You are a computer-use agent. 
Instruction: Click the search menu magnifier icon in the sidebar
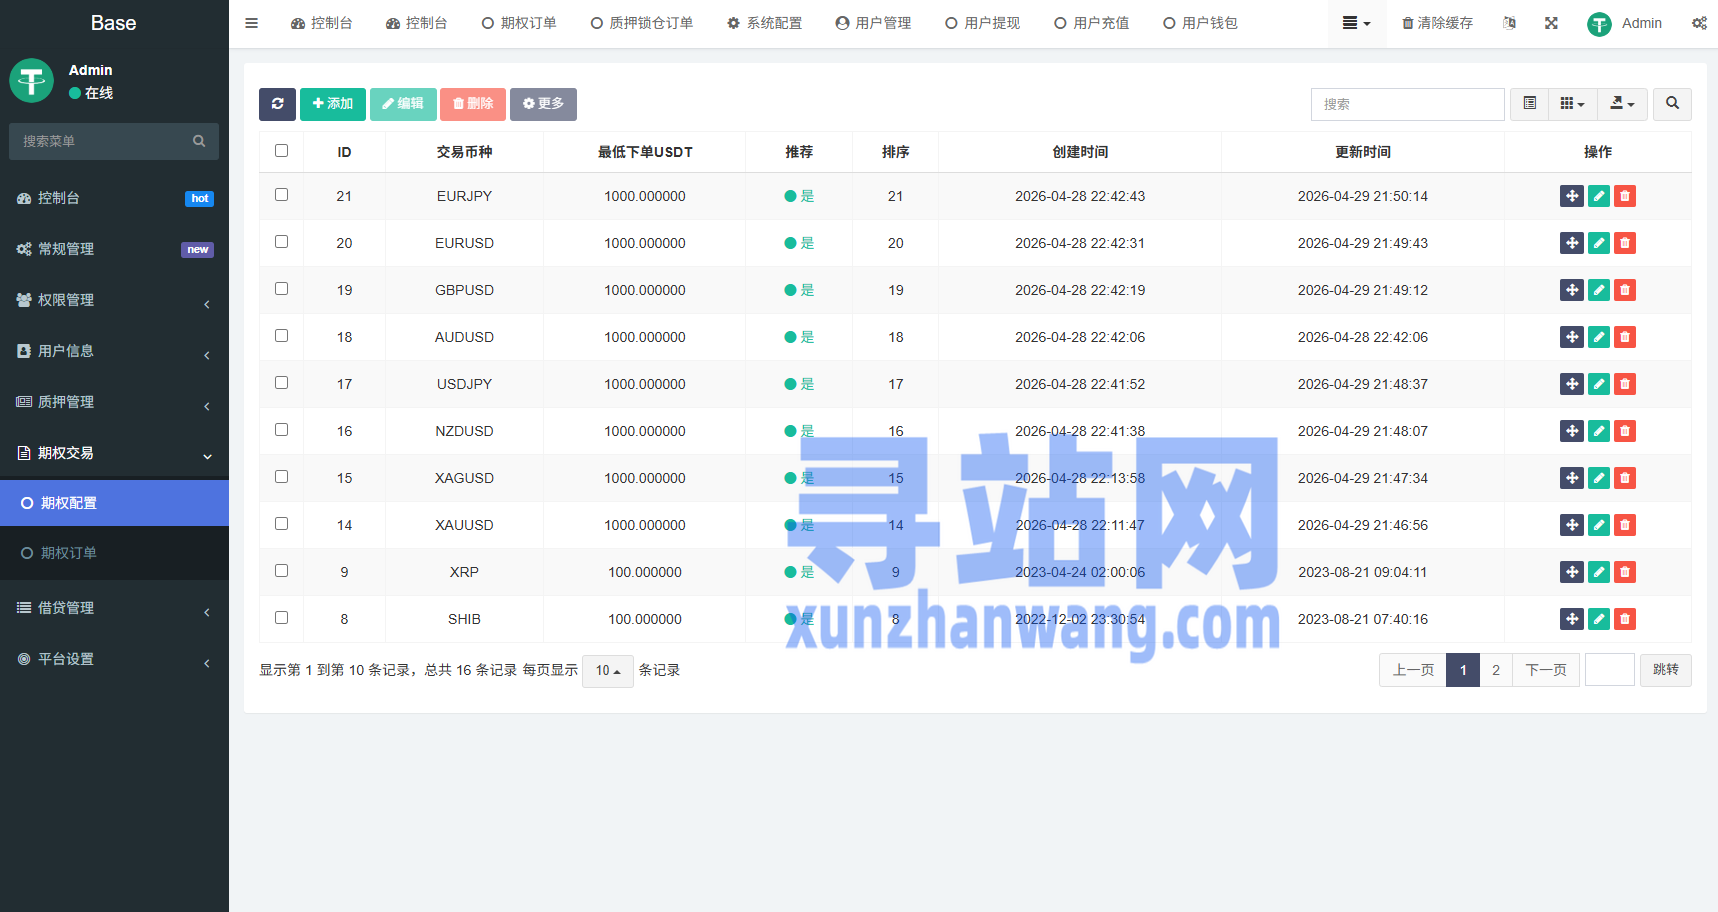point(199,141)
